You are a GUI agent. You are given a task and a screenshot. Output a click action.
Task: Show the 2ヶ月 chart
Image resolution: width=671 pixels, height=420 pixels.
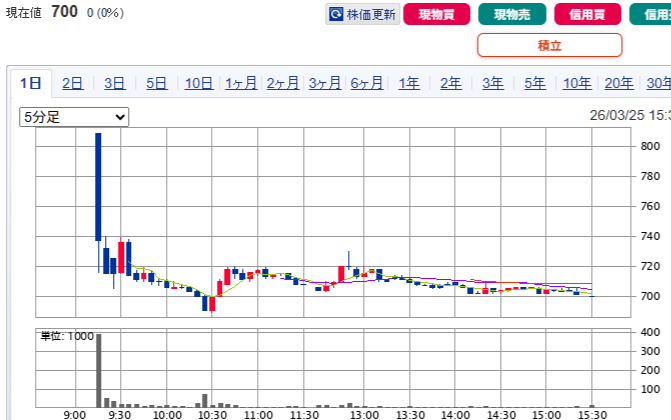pos(283,84)
